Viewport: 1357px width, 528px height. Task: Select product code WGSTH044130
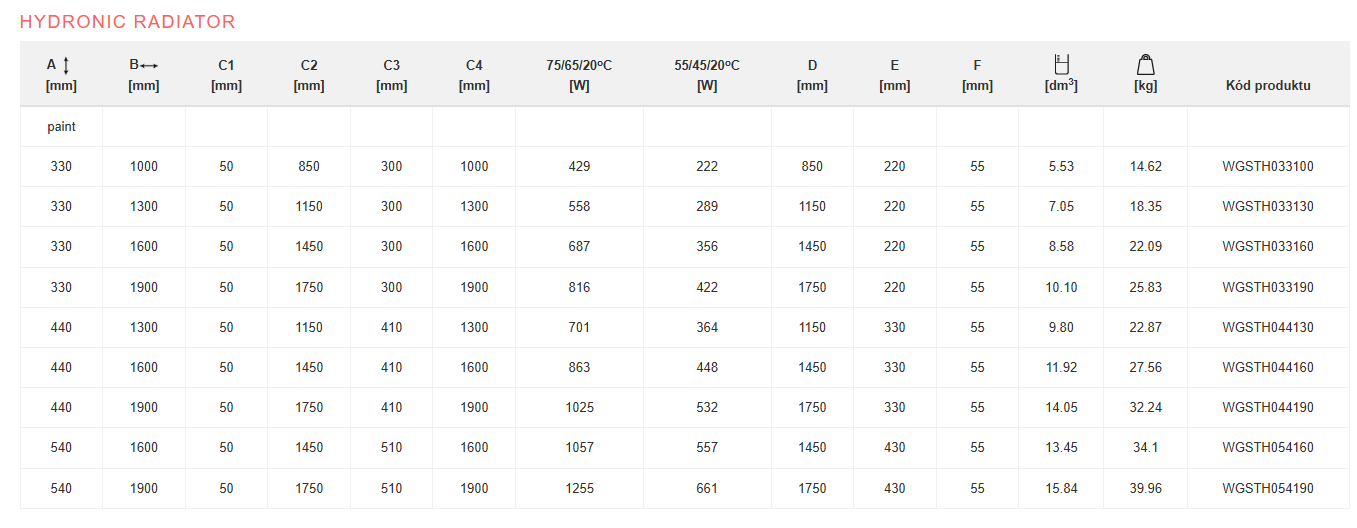coord(1267,327)
